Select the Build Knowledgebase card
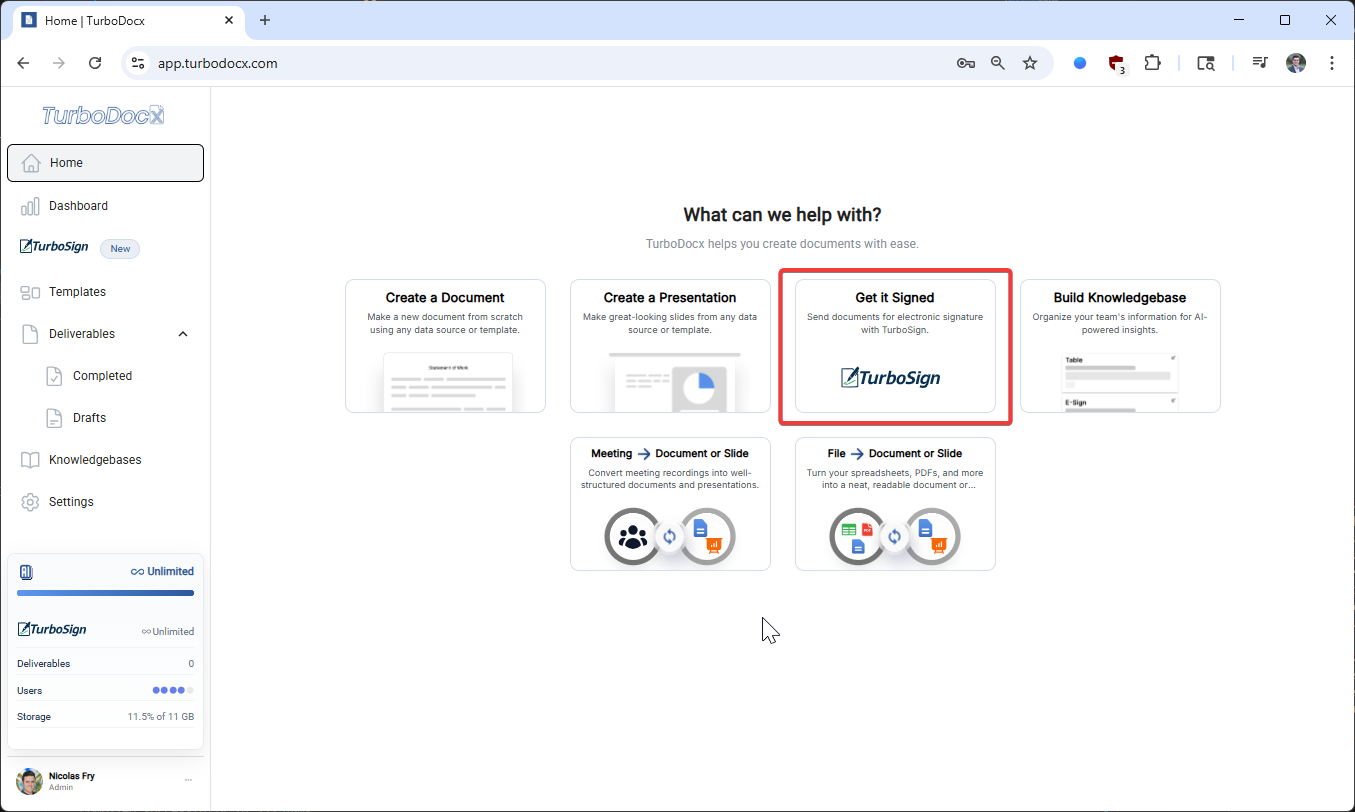 click(x=1120, y=346)
